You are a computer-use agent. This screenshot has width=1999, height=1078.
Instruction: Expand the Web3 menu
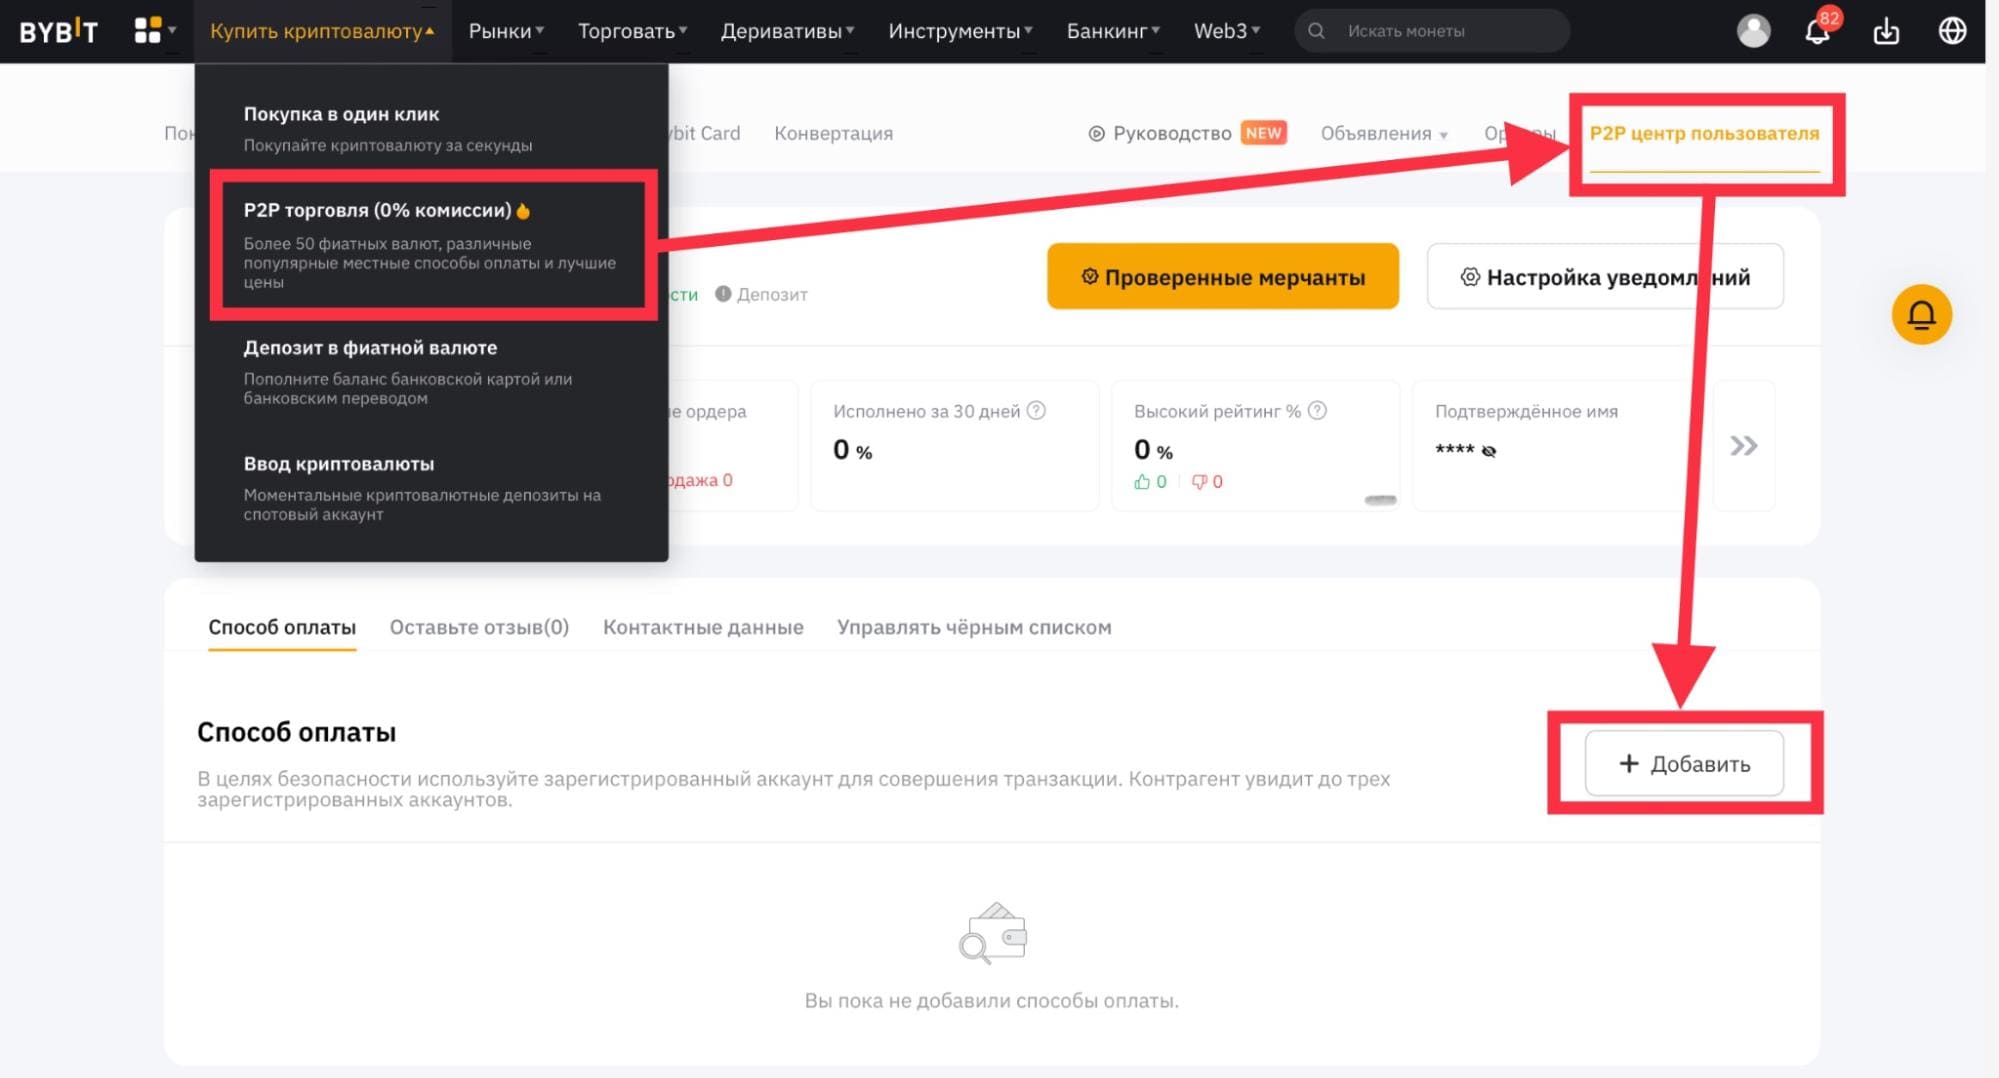[1227, 31]
